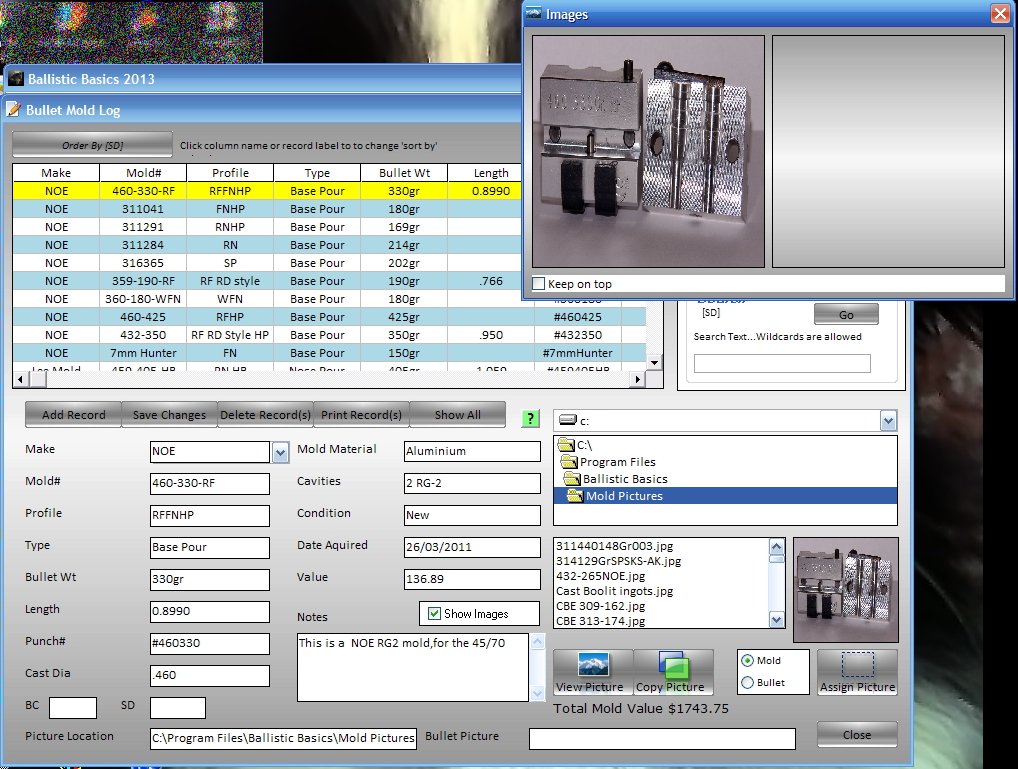Screen dimensions: 1018x769
Task: Expand the drive selection dropdown
Action: pos(888,421)
